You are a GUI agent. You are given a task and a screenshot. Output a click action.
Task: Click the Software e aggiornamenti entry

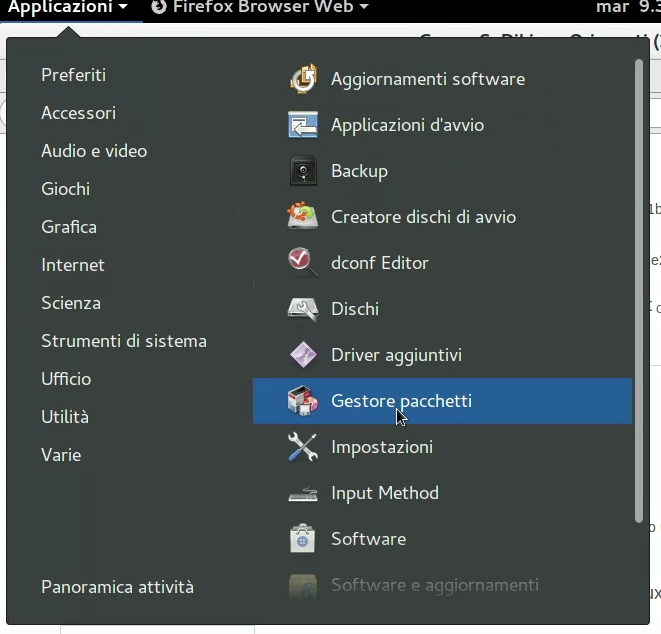tap(434, 585)
